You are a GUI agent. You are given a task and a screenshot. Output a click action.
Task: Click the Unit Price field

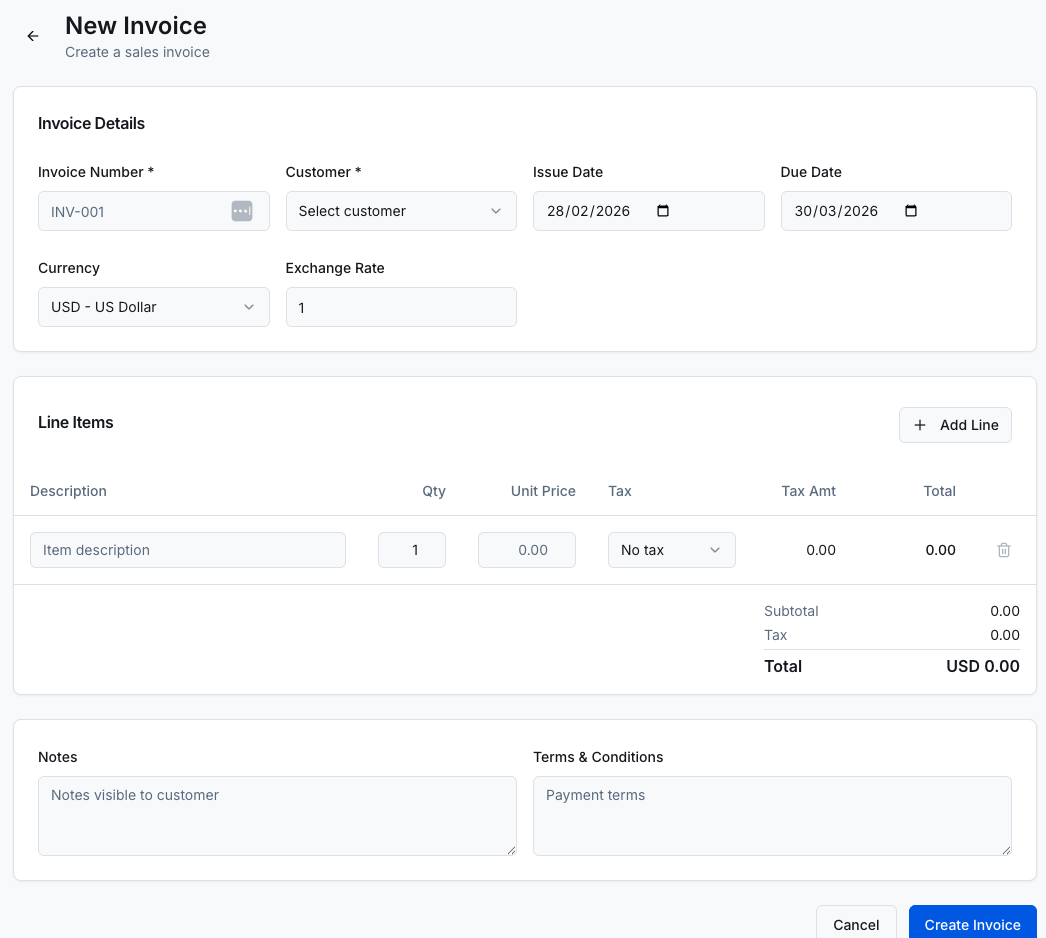click(527, 550)
